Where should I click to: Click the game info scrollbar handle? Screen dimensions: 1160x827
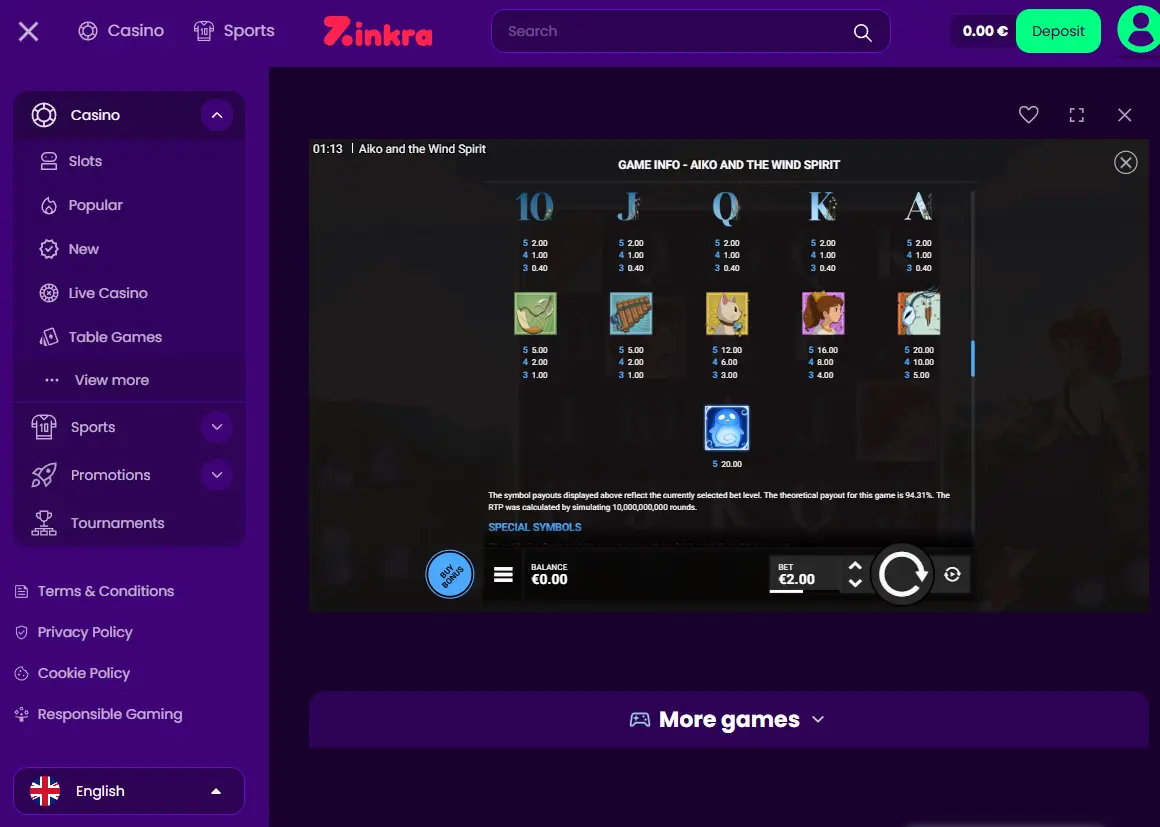point(972,358)
